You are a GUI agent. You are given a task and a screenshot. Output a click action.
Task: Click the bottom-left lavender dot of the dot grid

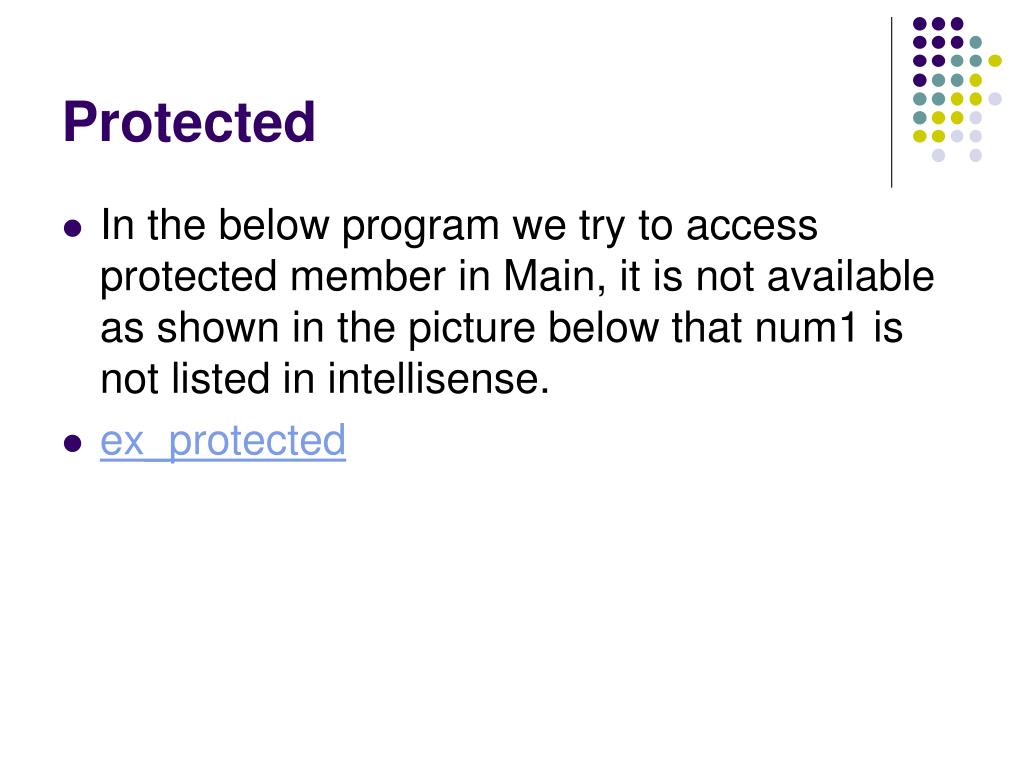938,155
